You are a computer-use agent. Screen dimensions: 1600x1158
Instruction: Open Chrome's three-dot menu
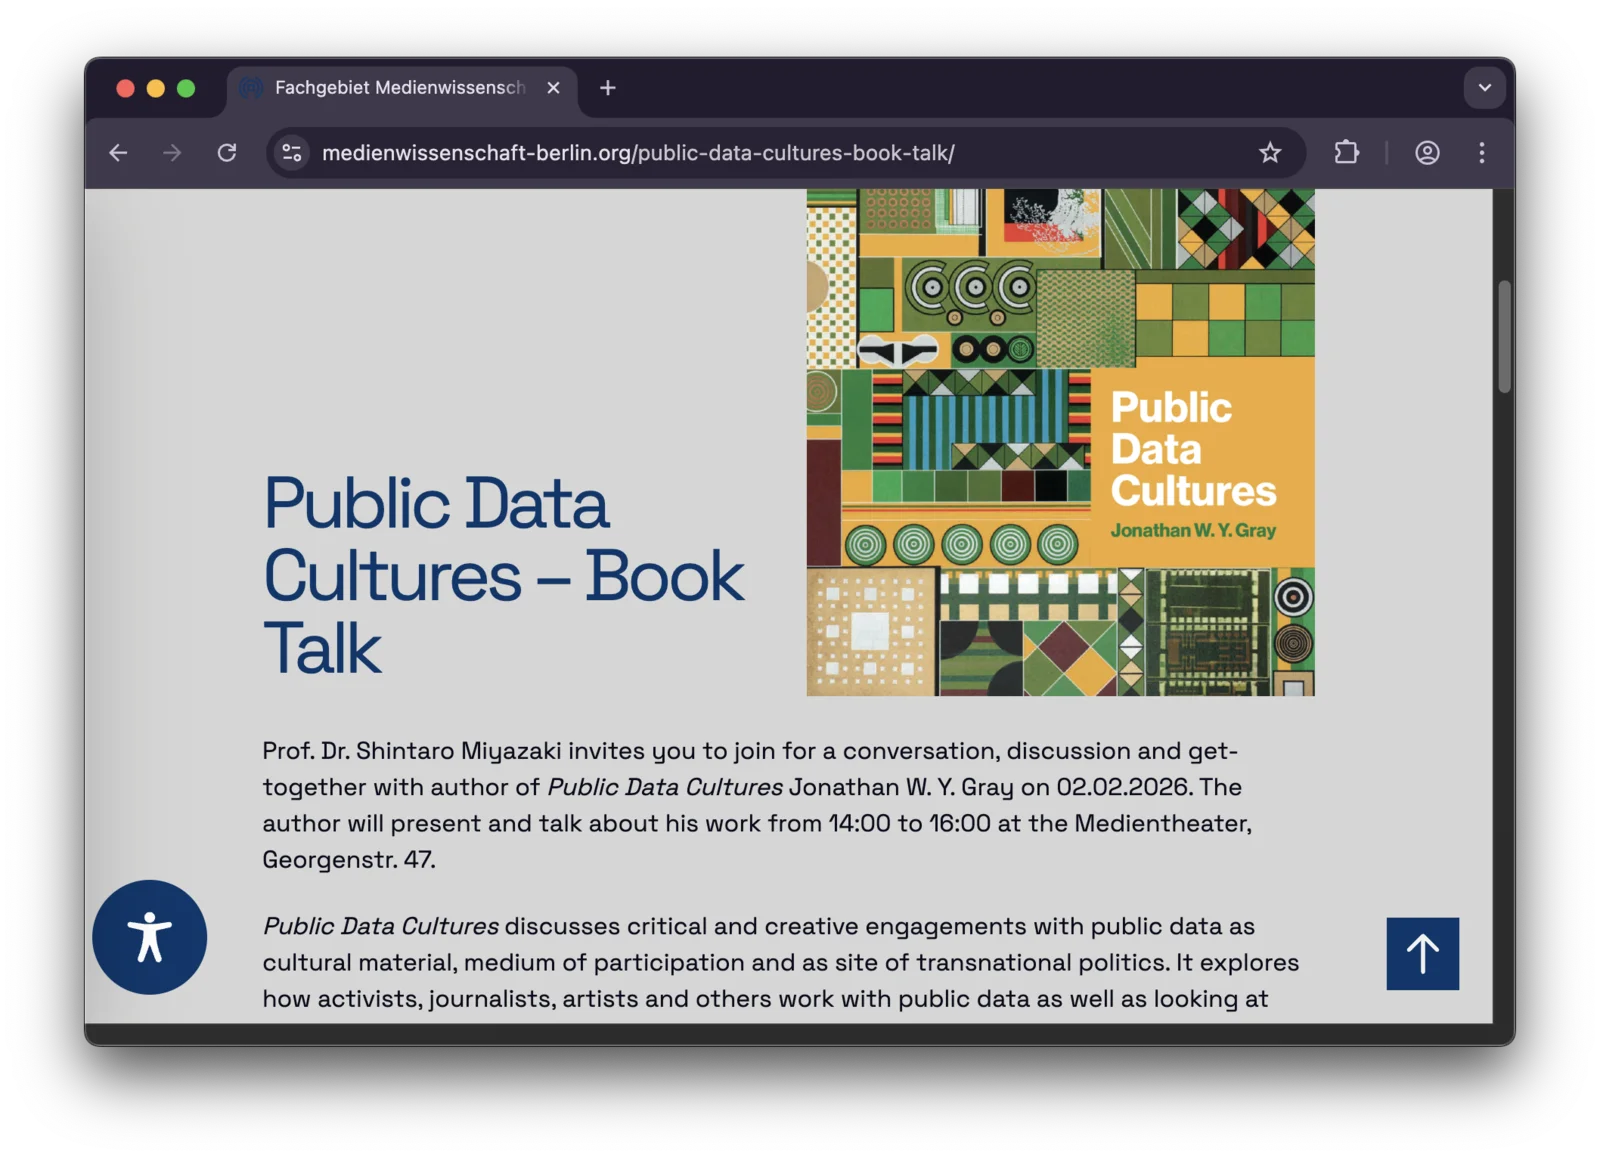(1481, 153)
